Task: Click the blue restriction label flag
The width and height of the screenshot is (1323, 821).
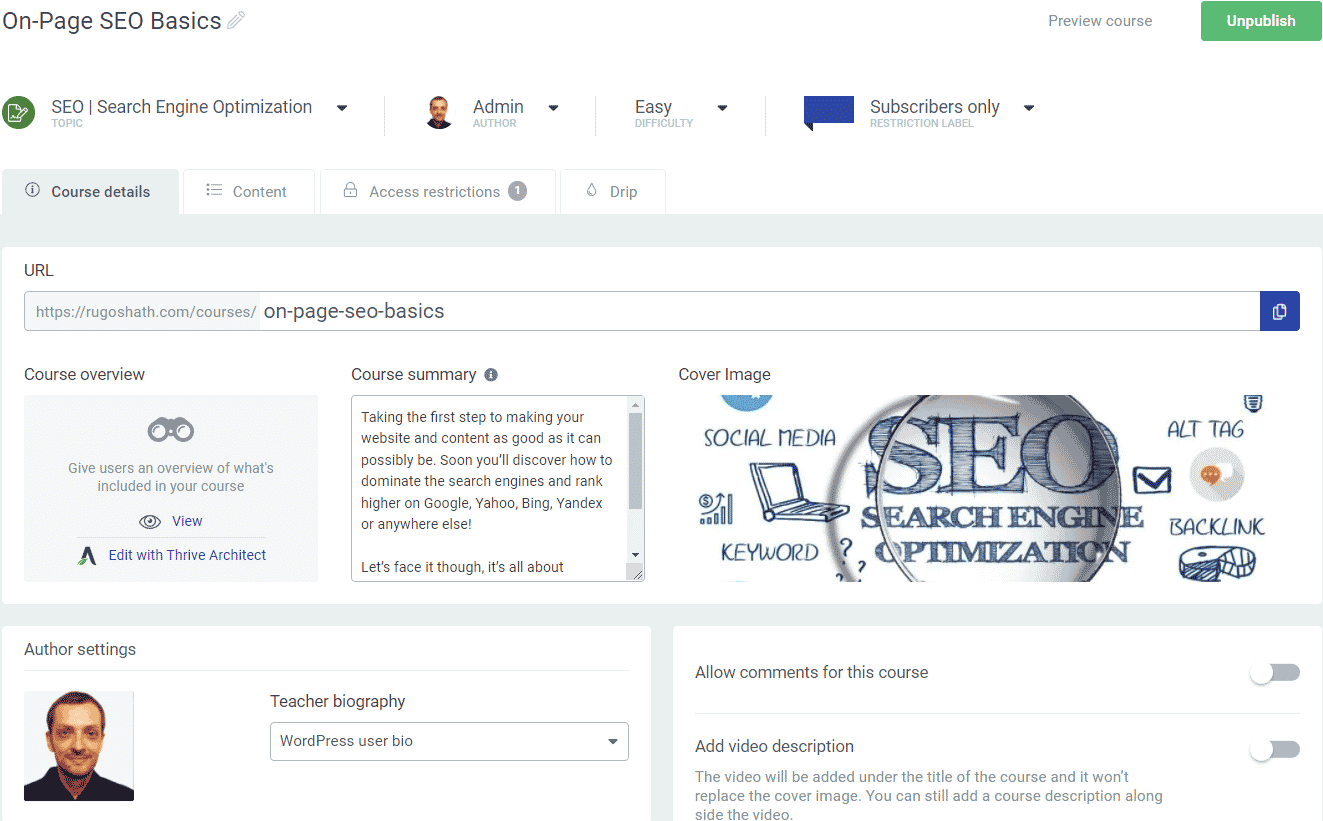Action: [828, 112]
